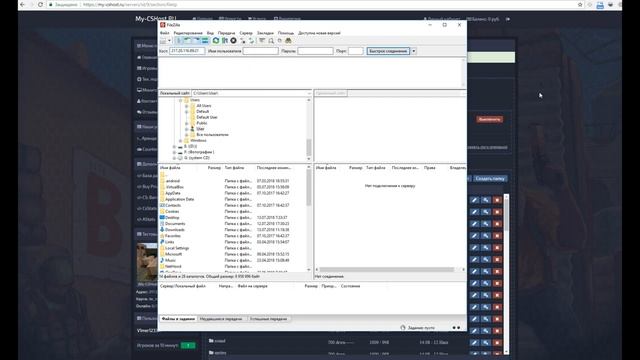
Task: Open the Вид menu
Action: coord(210,33)
